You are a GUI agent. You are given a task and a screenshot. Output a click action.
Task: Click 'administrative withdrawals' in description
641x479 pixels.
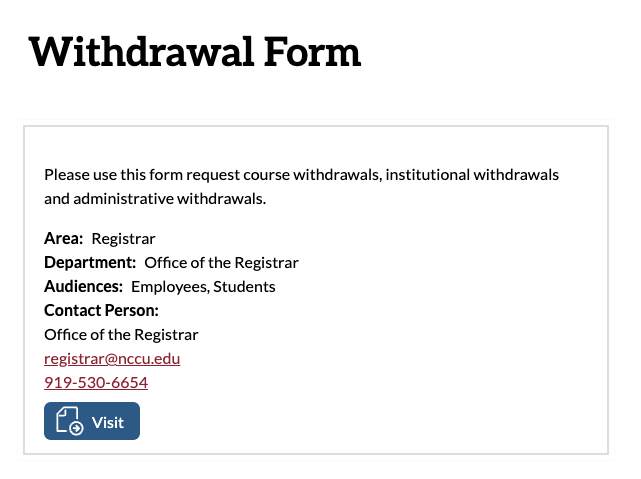coord(168,199)
